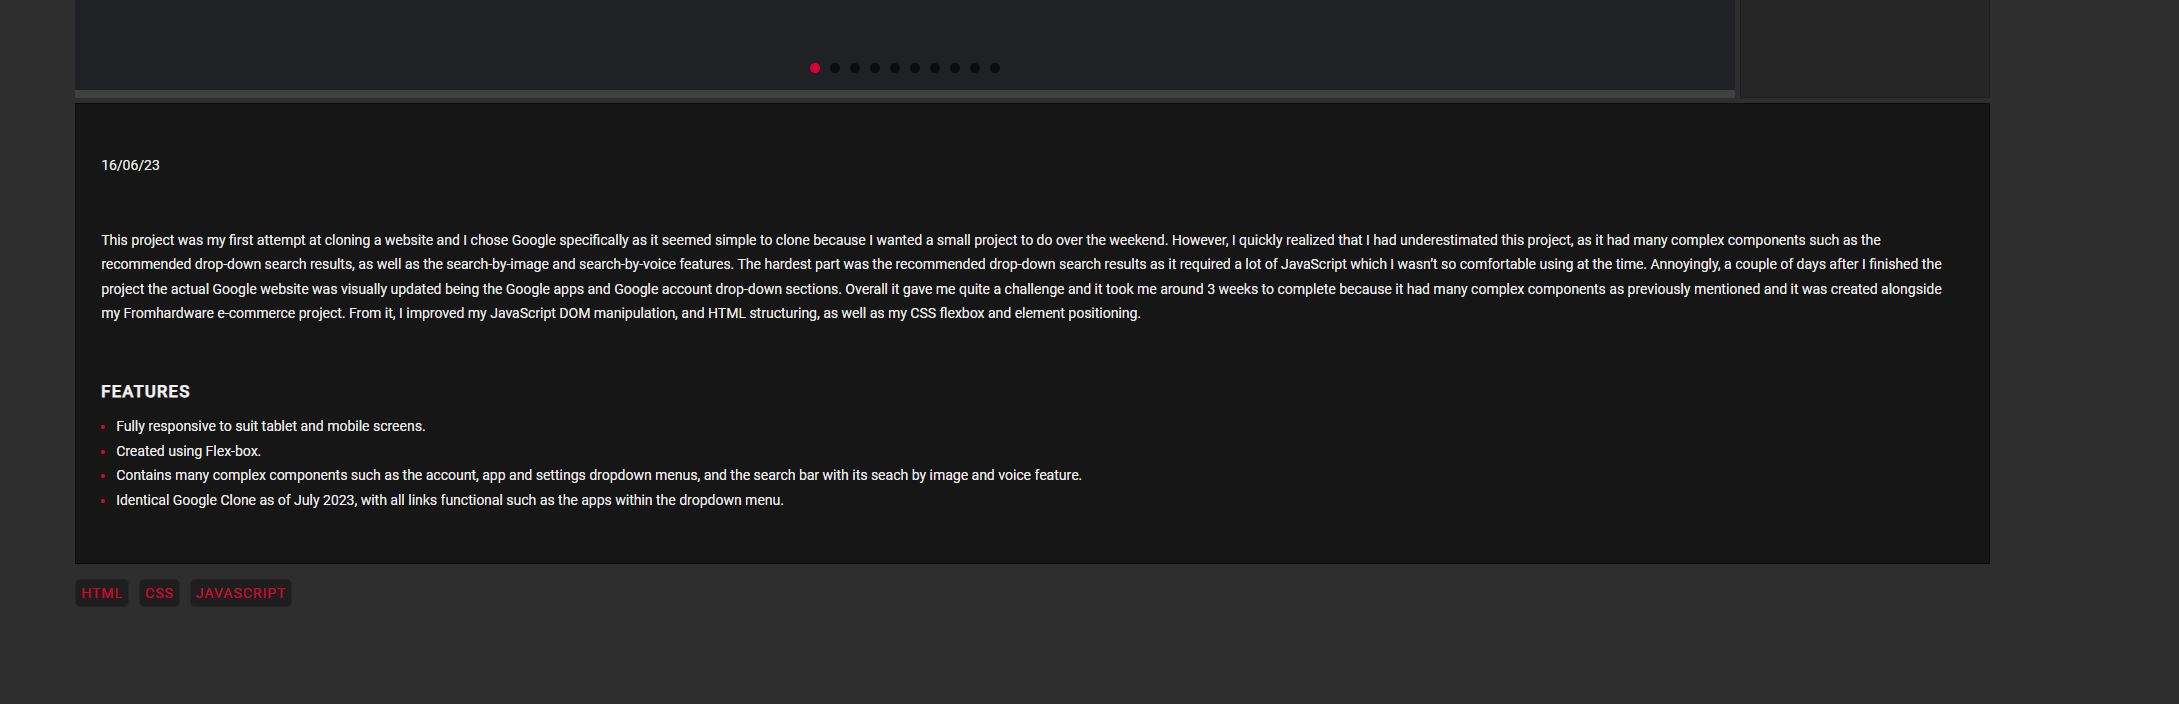Select the 'Fully responsive' feature bullet
Image resolution: width=2179 pixels, height=704 pixels.
(x=271, y=426)
